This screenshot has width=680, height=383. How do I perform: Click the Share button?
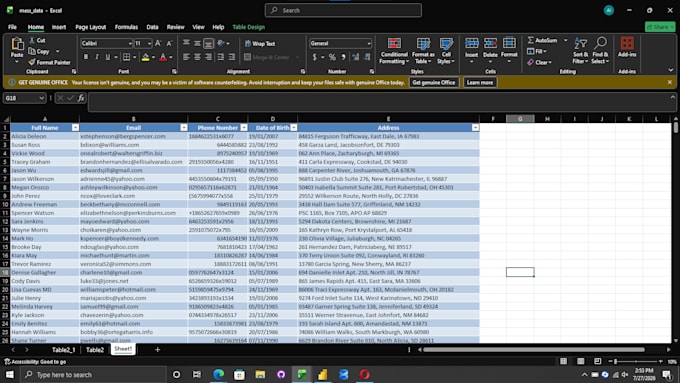660,27
